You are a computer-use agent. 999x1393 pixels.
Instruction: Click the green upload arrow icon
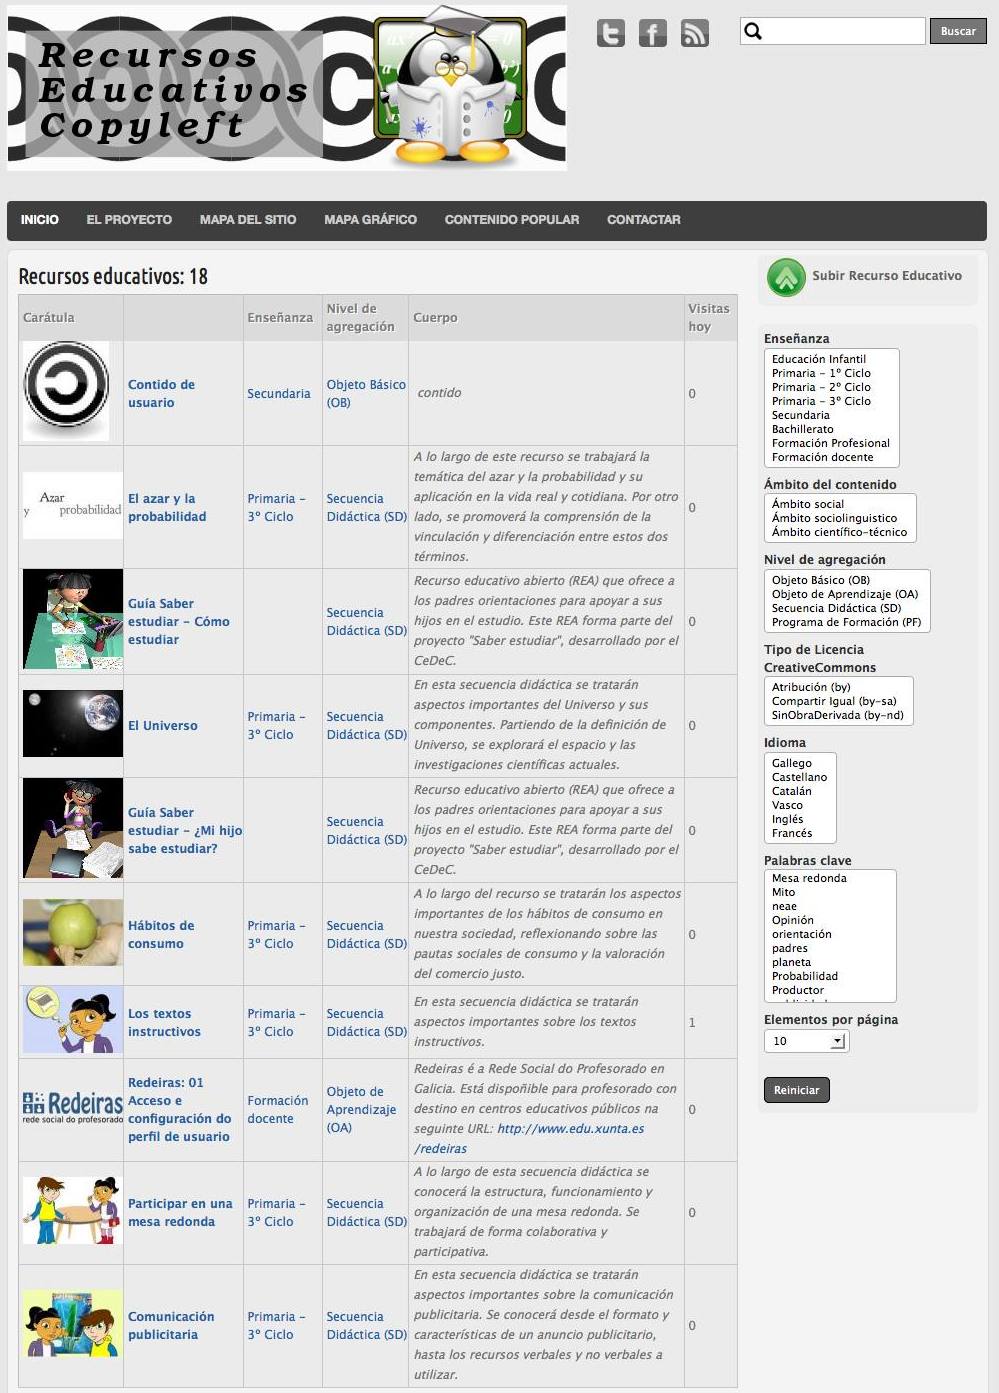(x=786, y=277)
